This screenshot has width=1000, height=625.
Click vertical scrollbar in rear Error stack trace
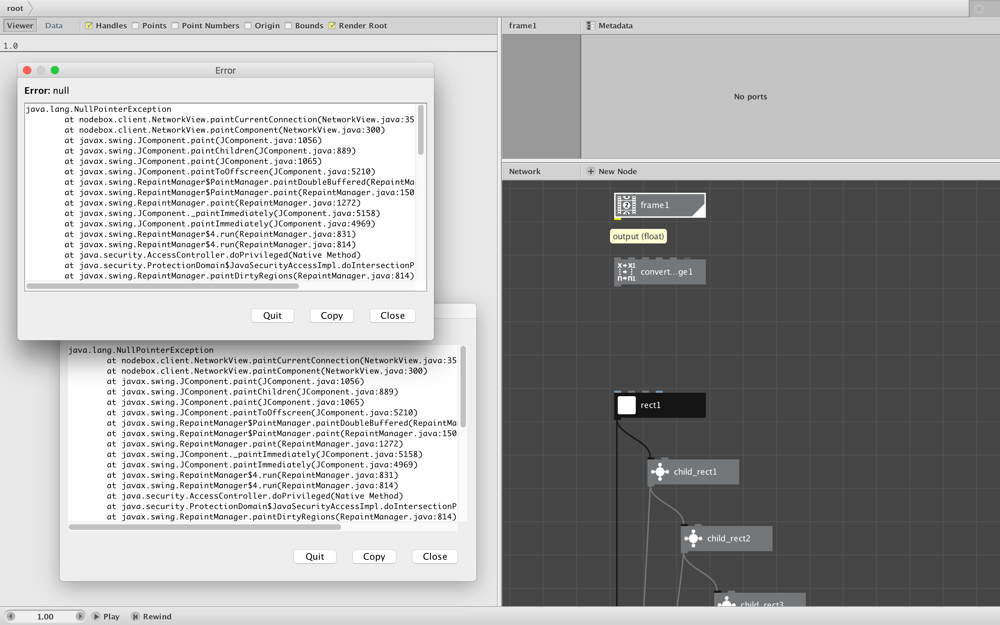point(463,386)
